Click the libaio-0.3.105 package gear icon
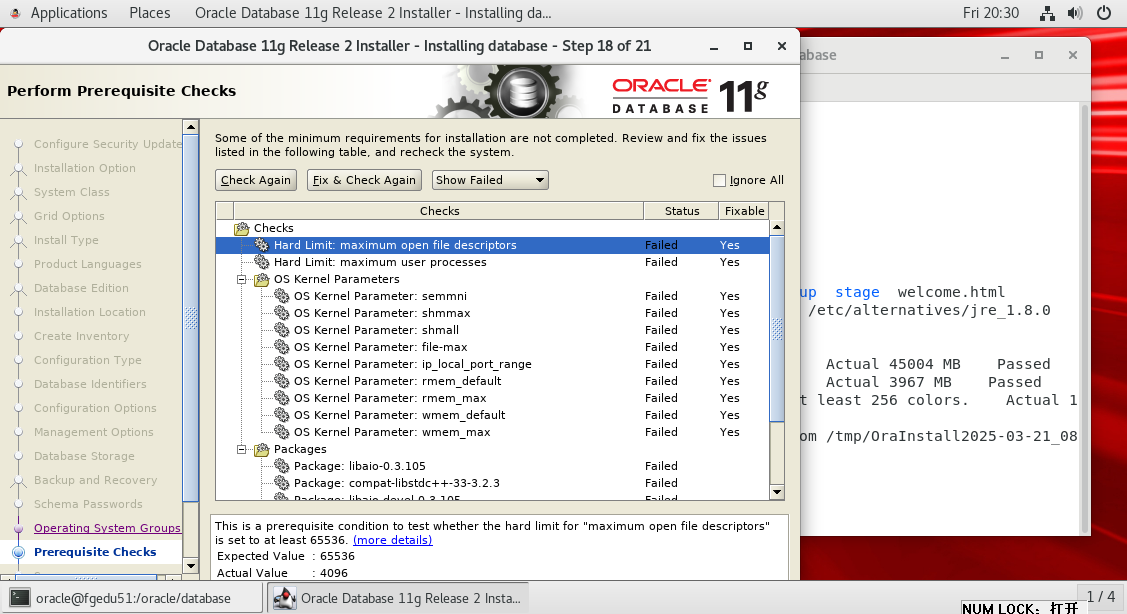The width and height of the screenshot is (1127, 614). point(282,466)
